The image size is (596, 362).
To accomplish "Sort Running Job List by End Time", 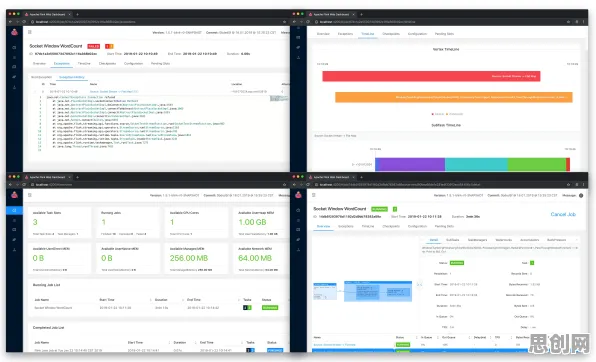I will [194, 300].
